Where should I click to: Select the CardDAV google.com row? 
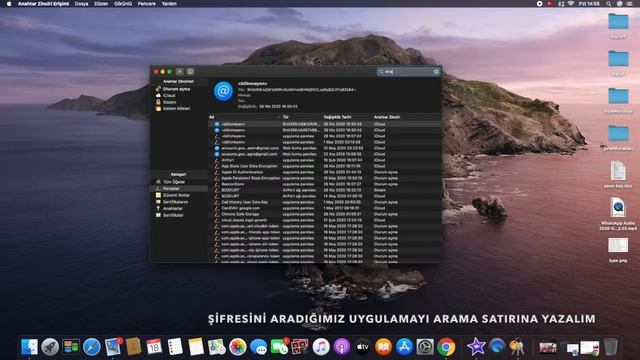pos(324,208)
